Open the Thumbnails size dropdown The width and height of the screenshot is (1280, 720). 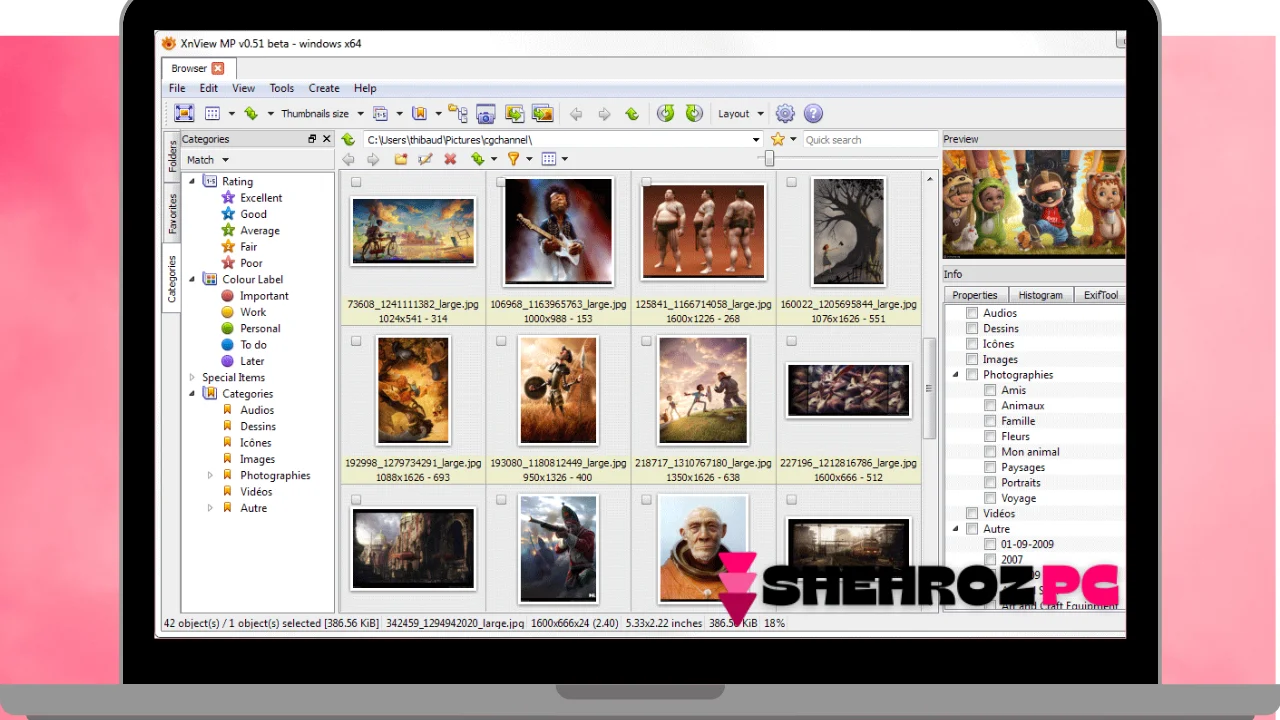tap(321, 114)
